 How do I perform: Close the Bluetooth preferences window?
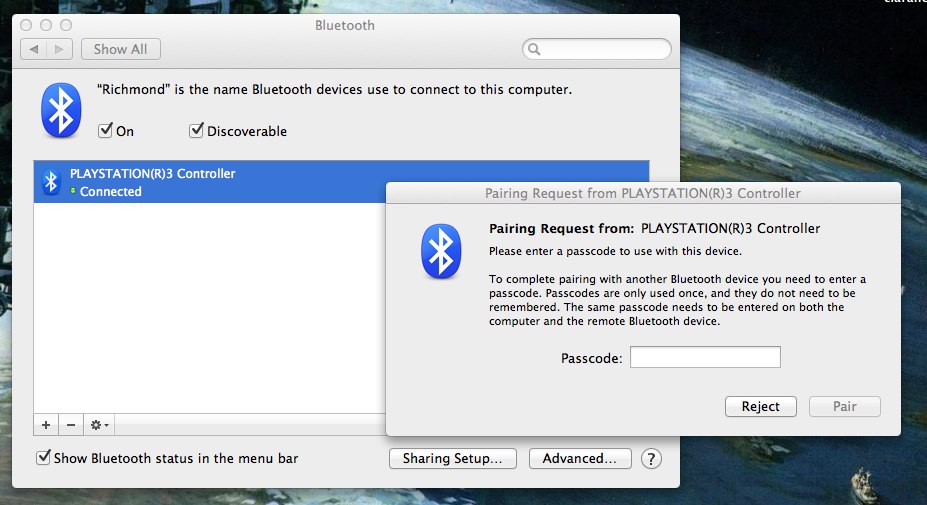tap(26, 25)
